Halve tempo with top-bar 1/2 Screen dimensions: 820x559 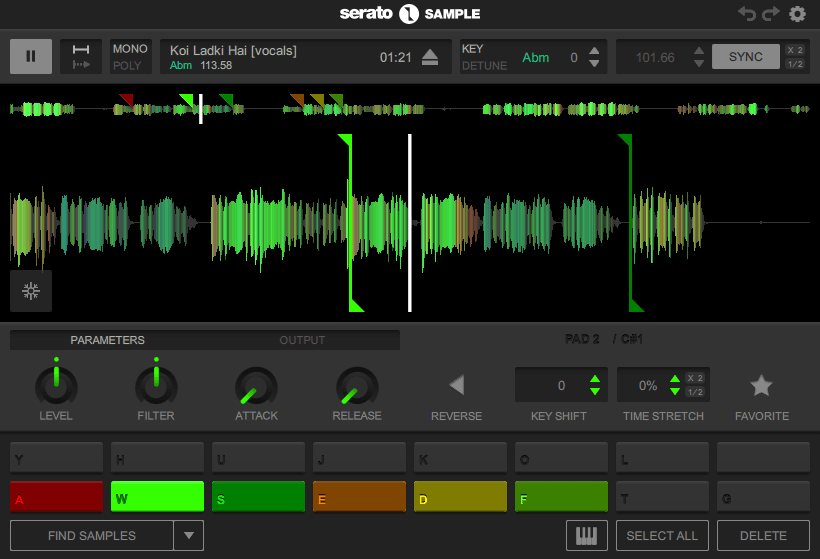click(x=795, y=64)
